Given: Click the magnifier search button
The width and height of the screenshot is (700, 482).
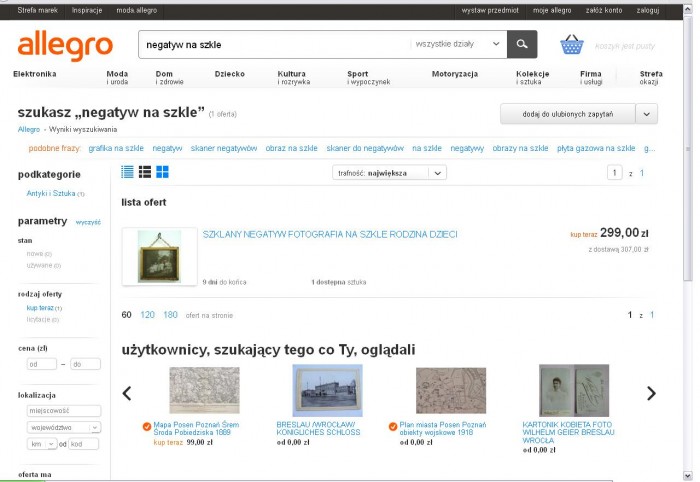Looking at the screenshot, I should click(x=522, y=44).
